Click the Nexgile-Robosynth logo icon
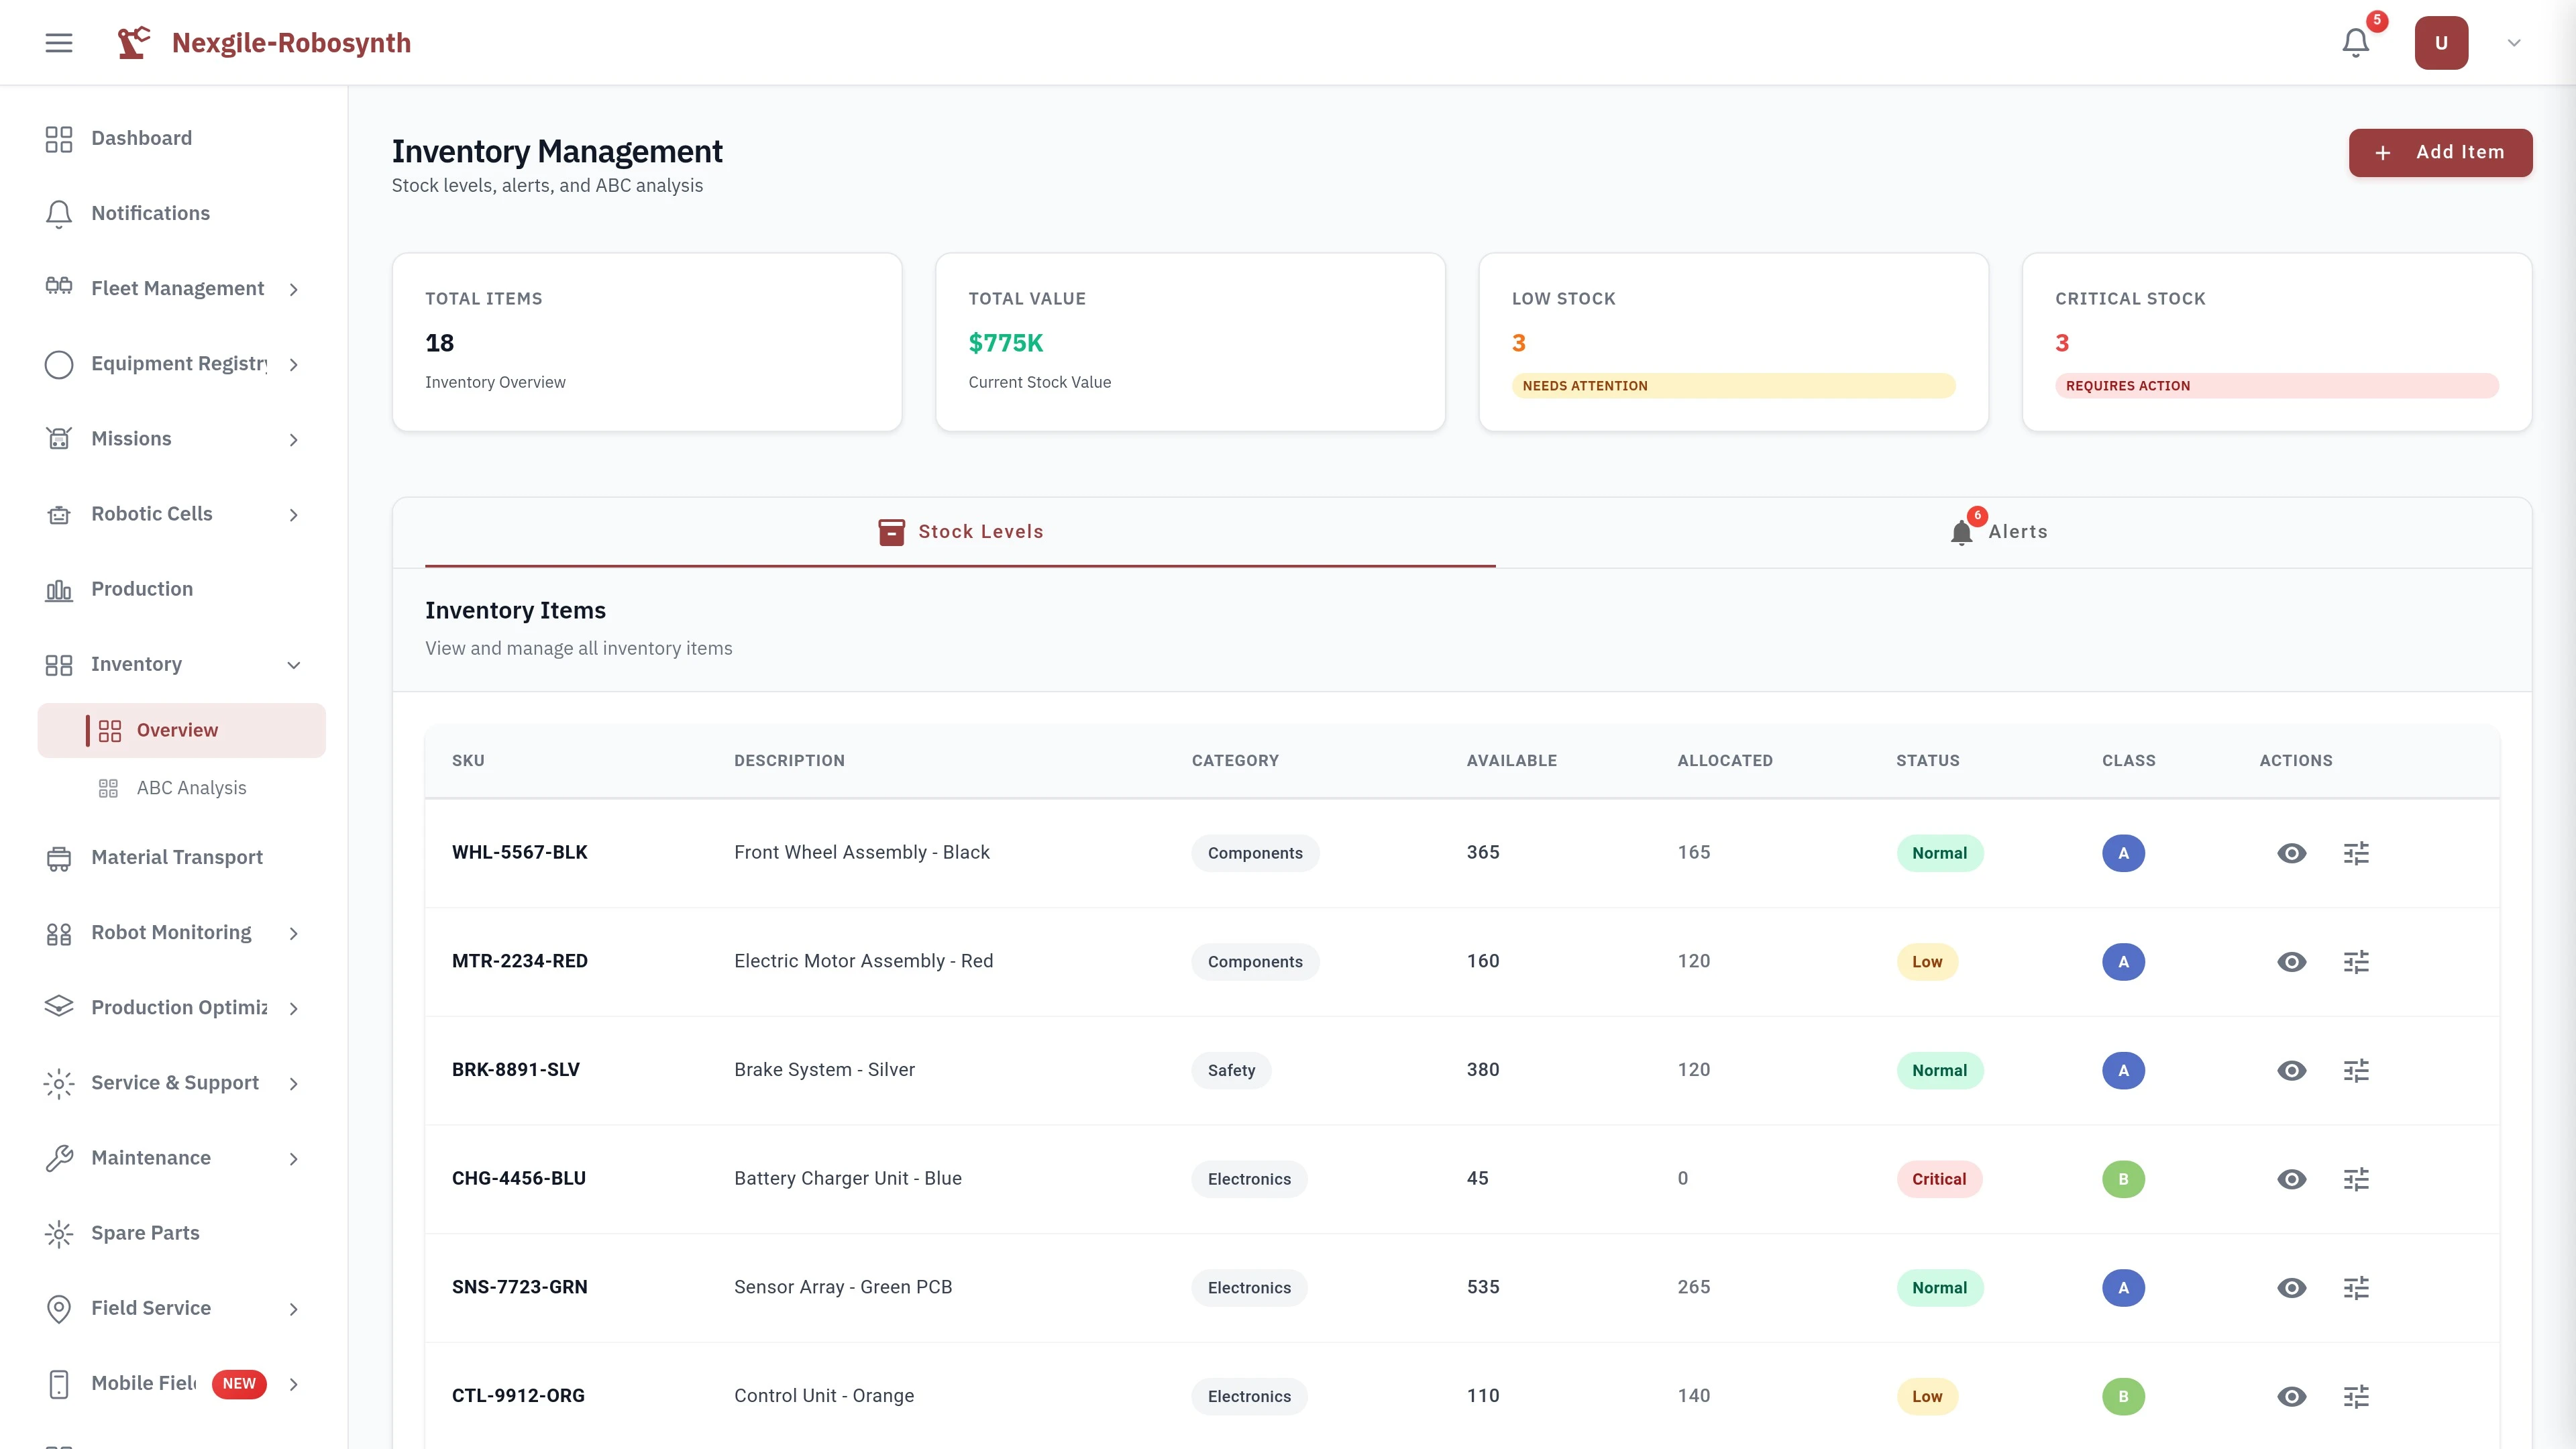This screenshot has width=2576, height=1449. (134, 42)
